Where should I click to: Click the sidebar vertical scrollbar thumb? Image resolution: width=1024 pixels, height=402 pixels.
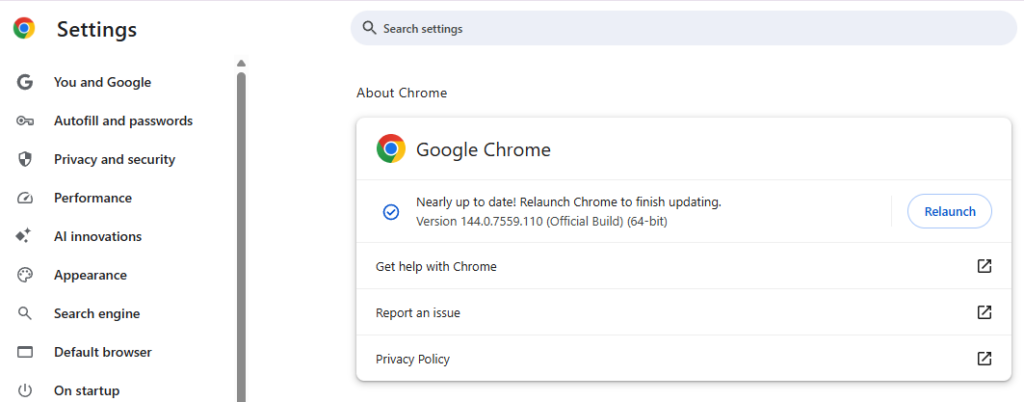(x=241, y=230)
